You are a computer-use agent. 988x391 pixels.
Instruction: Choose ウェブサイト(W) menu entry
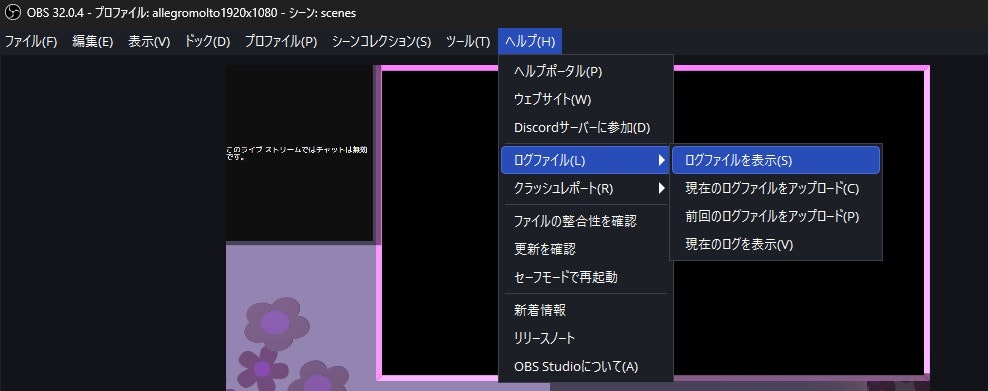click(x=585, y=99)
